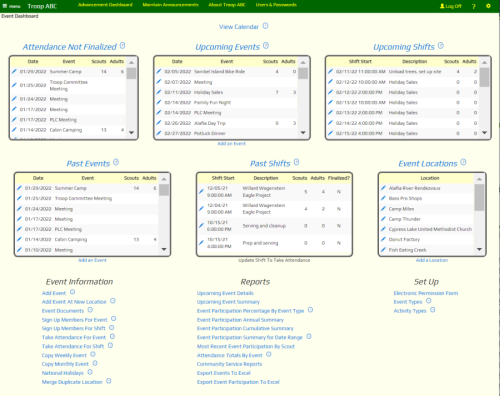Open Users & Passwords menu
This screenshot has width=500, height=396.
276,5
